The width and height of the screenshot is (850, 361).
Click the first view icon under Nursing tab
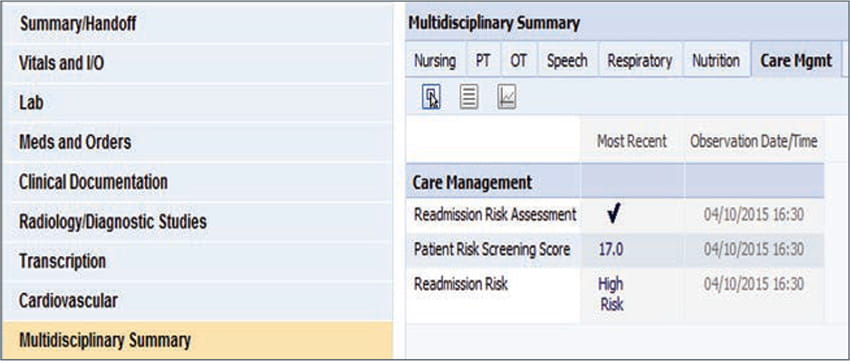(x=431, y=98)
